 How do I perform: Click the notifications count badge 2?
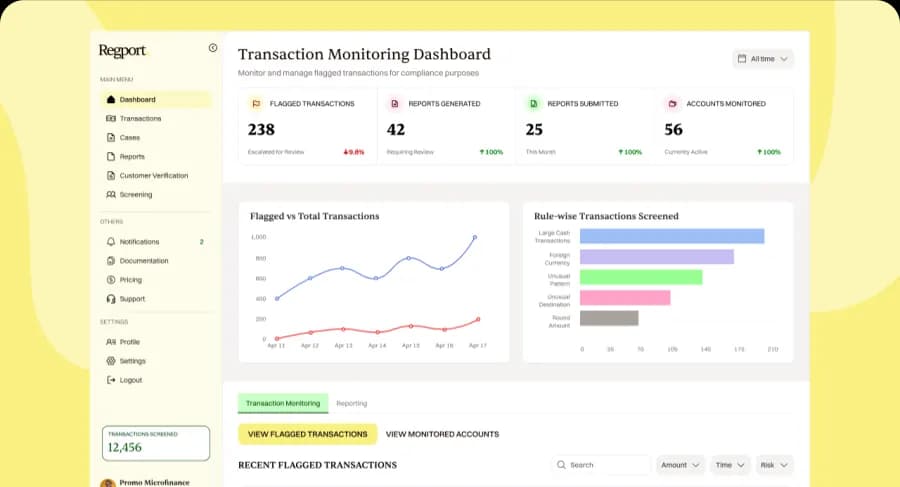[x=201, y=242]
